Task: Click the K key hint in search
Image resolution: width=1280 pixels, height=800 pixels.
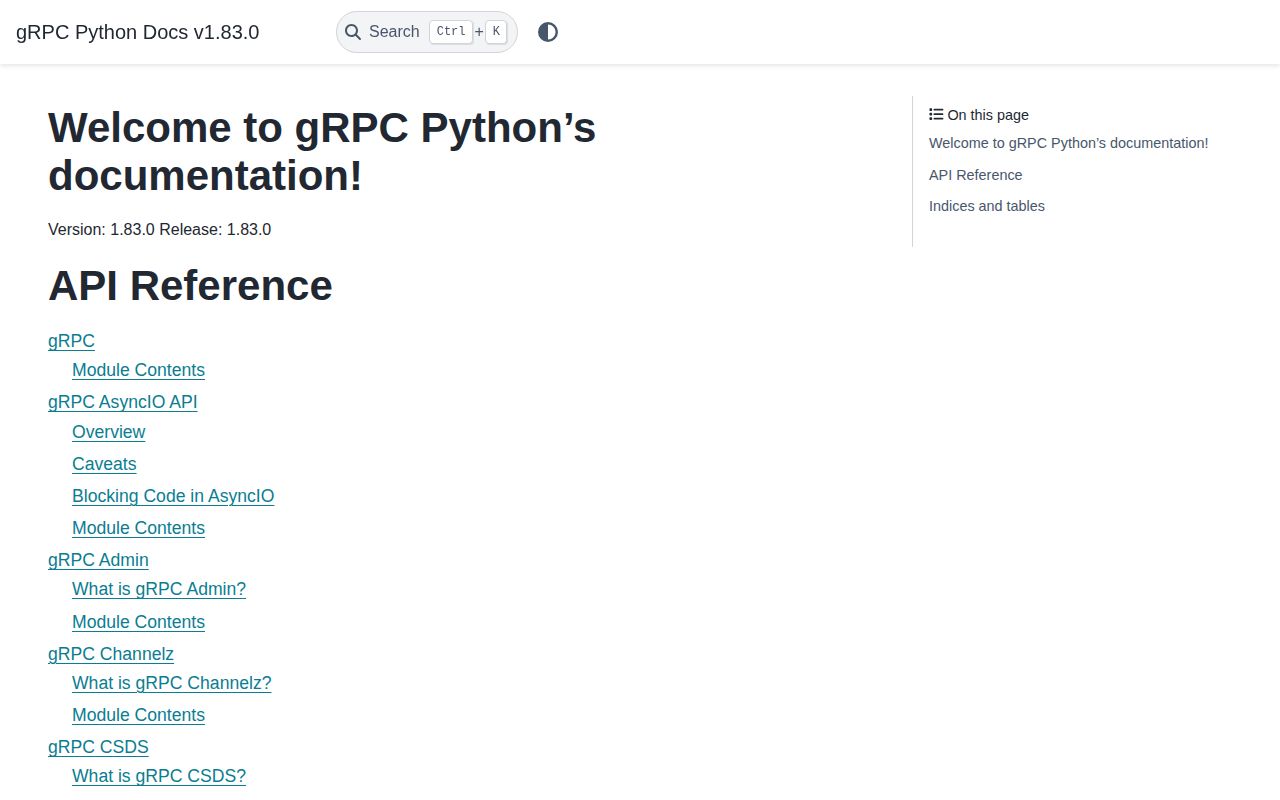Action: tap(496, 32)
